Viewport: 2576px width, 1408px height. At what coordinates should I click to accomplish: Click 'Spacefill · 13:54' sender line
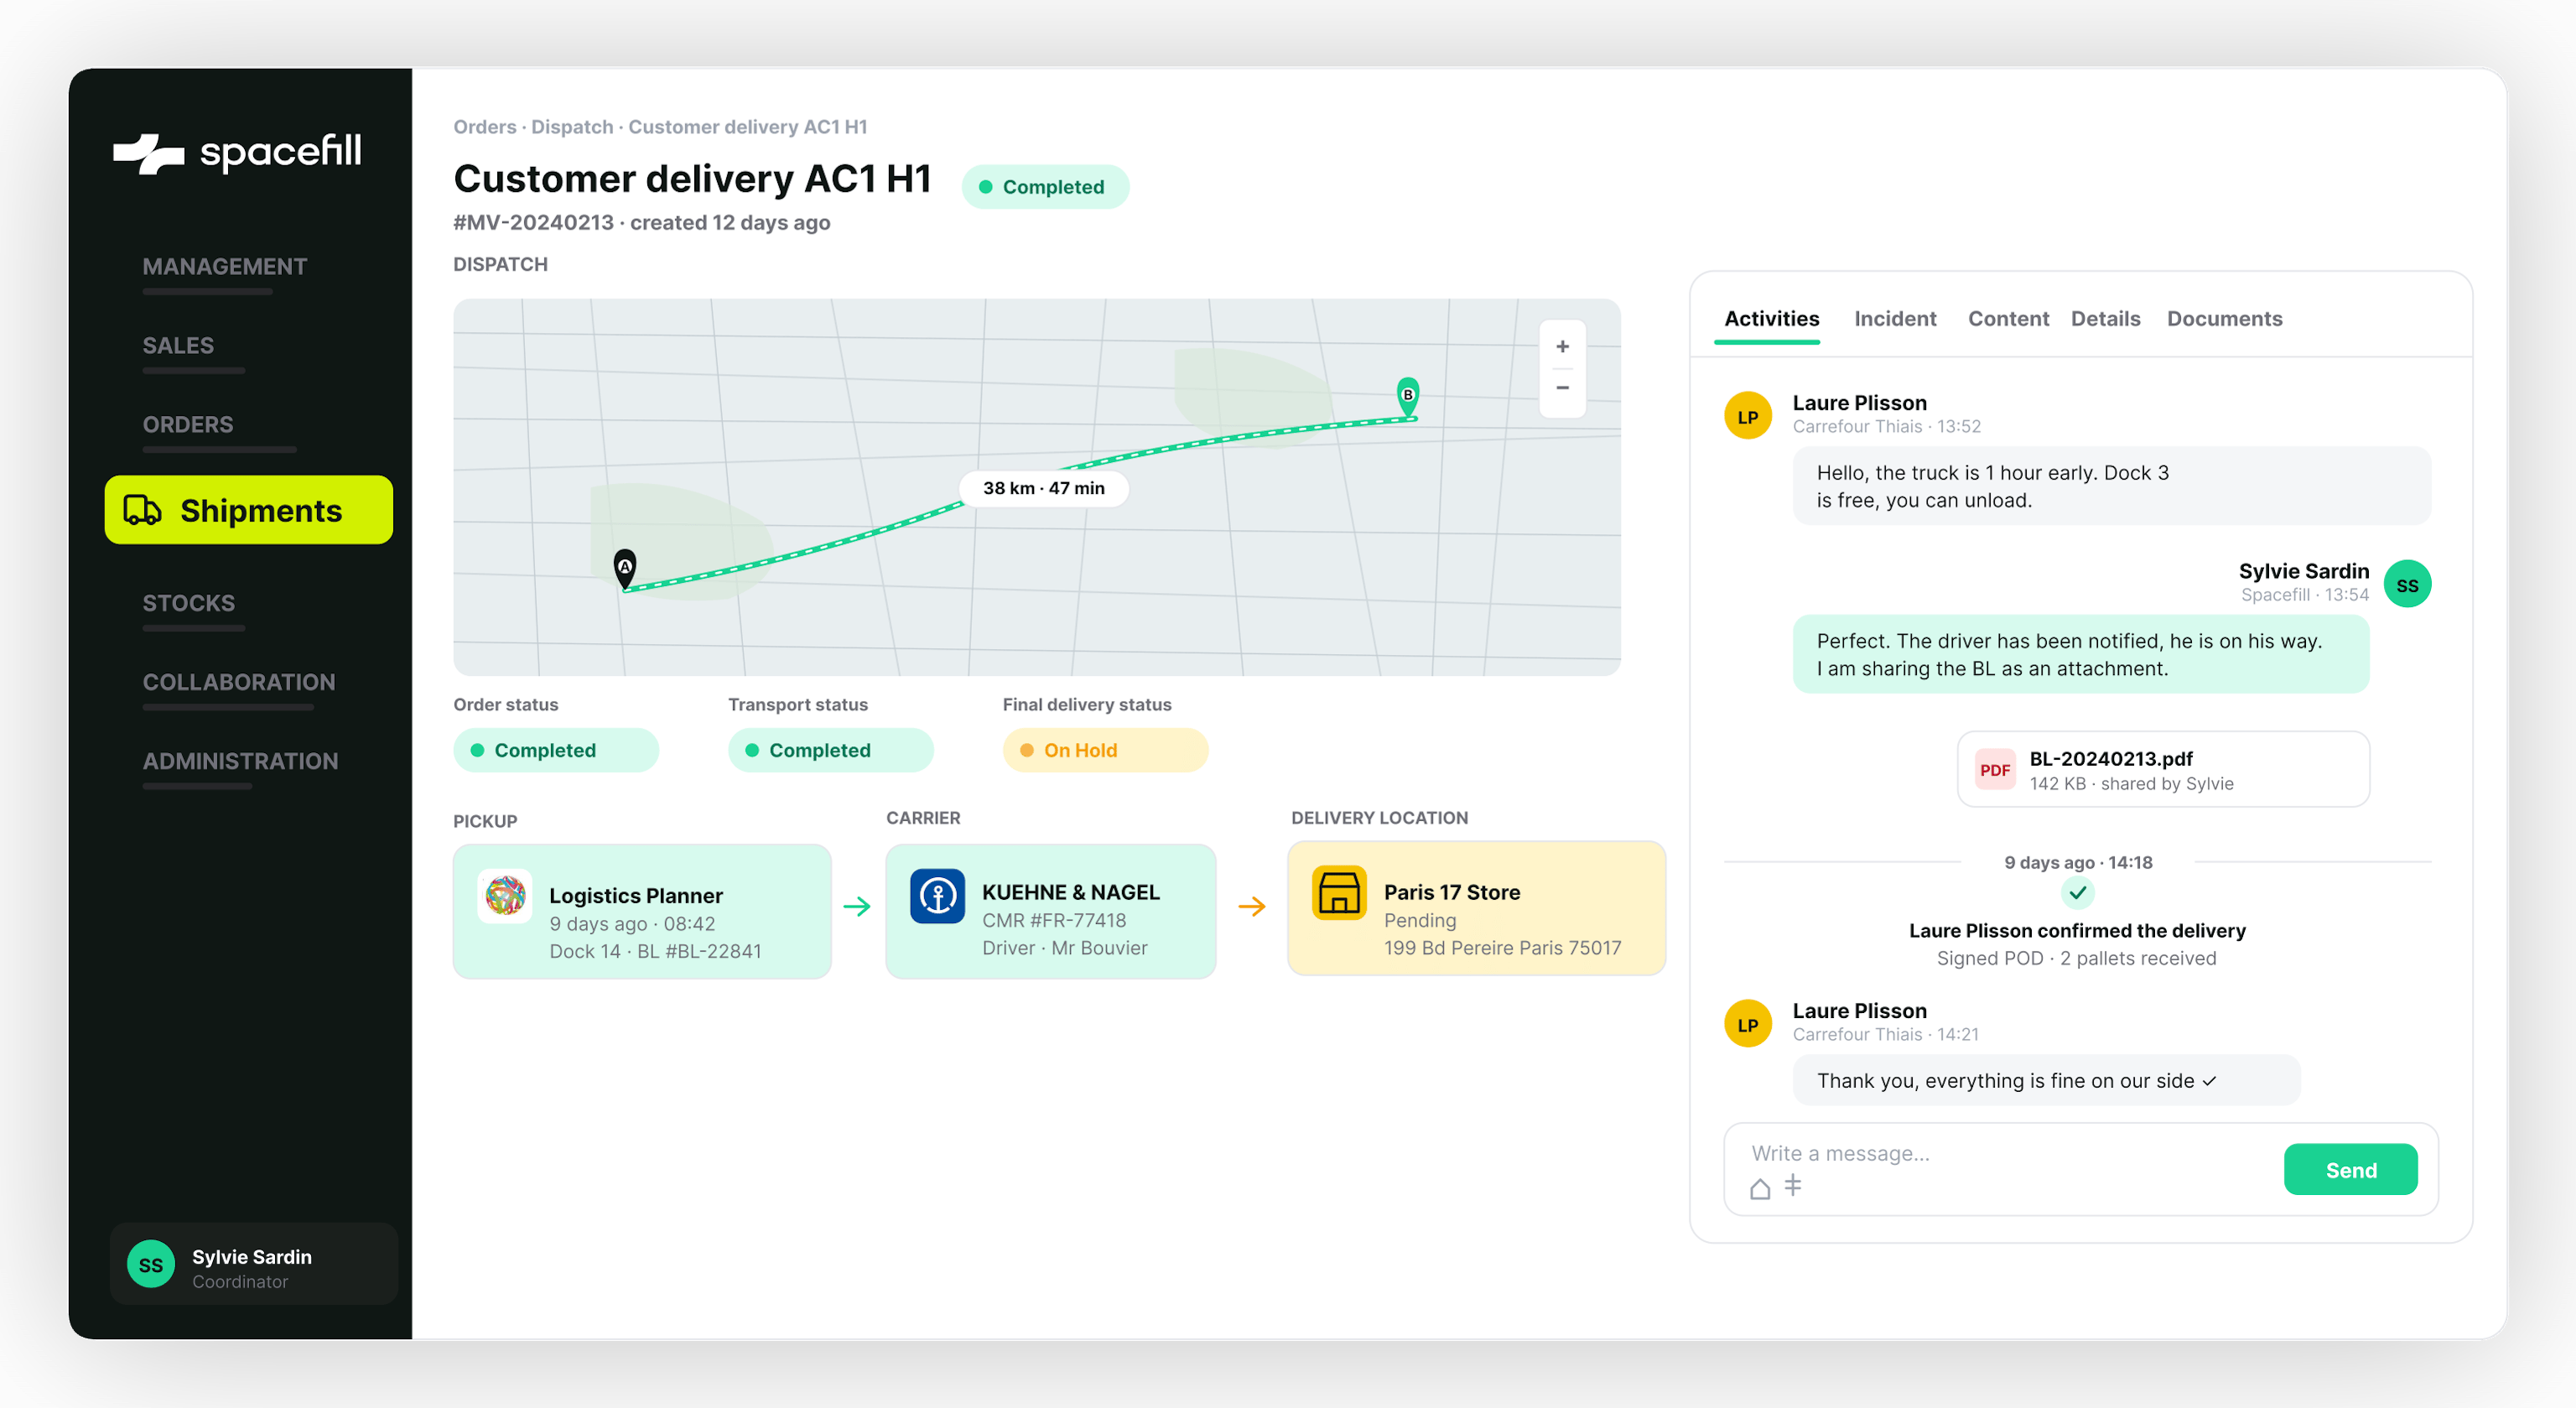coord(2304,594)
